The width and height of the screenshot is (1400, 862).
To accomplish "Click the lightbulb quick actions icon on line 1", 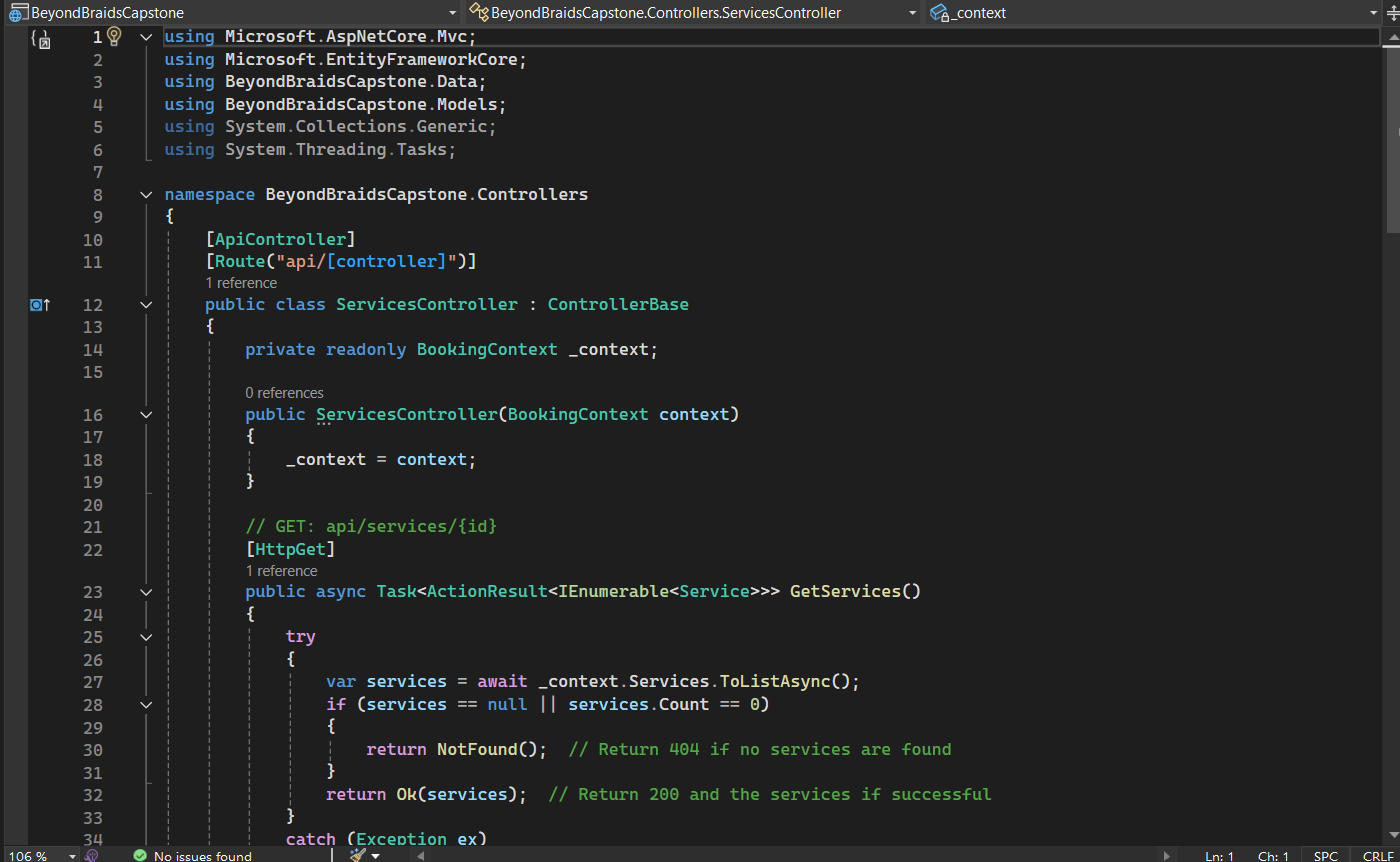I will coord(114,36).
